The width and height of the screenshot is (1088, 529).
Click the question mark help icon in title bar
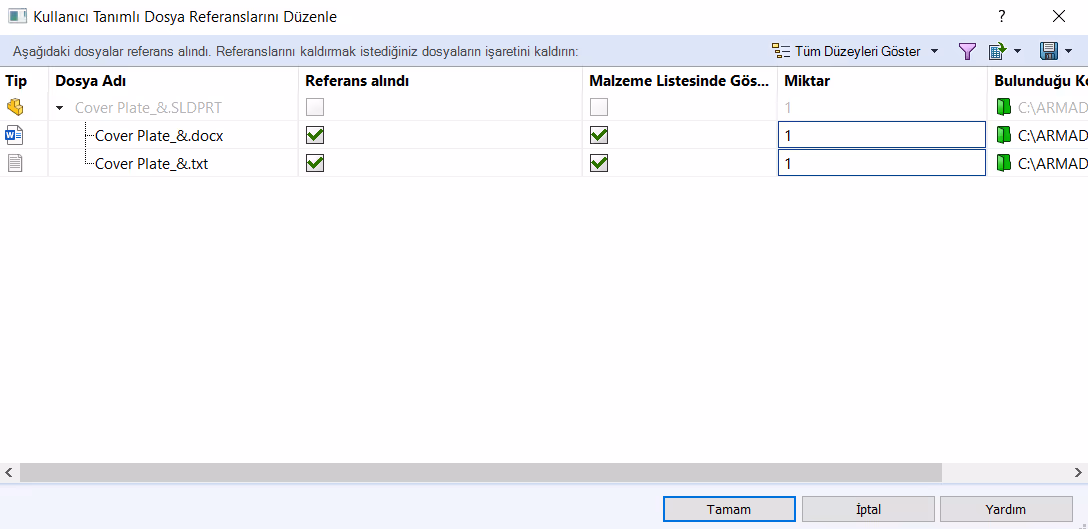pos(1001,17)
